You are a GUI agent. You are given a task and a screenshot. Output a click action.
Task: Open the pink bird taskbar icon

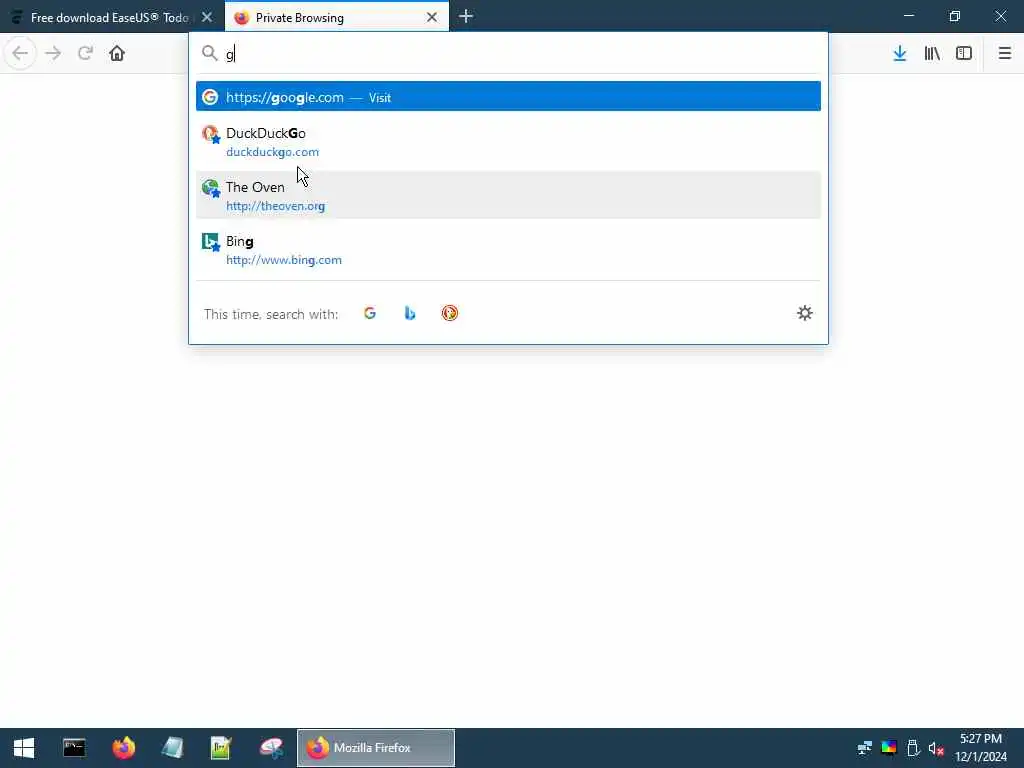271,748
